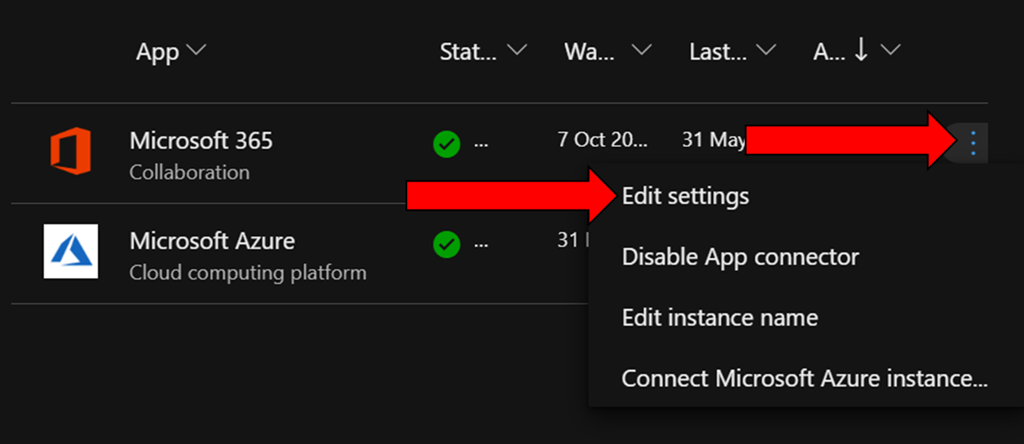The image size is (1024, 444).
Task: Click the Microsoft Azure logo icon
Action: pos(71,251)
